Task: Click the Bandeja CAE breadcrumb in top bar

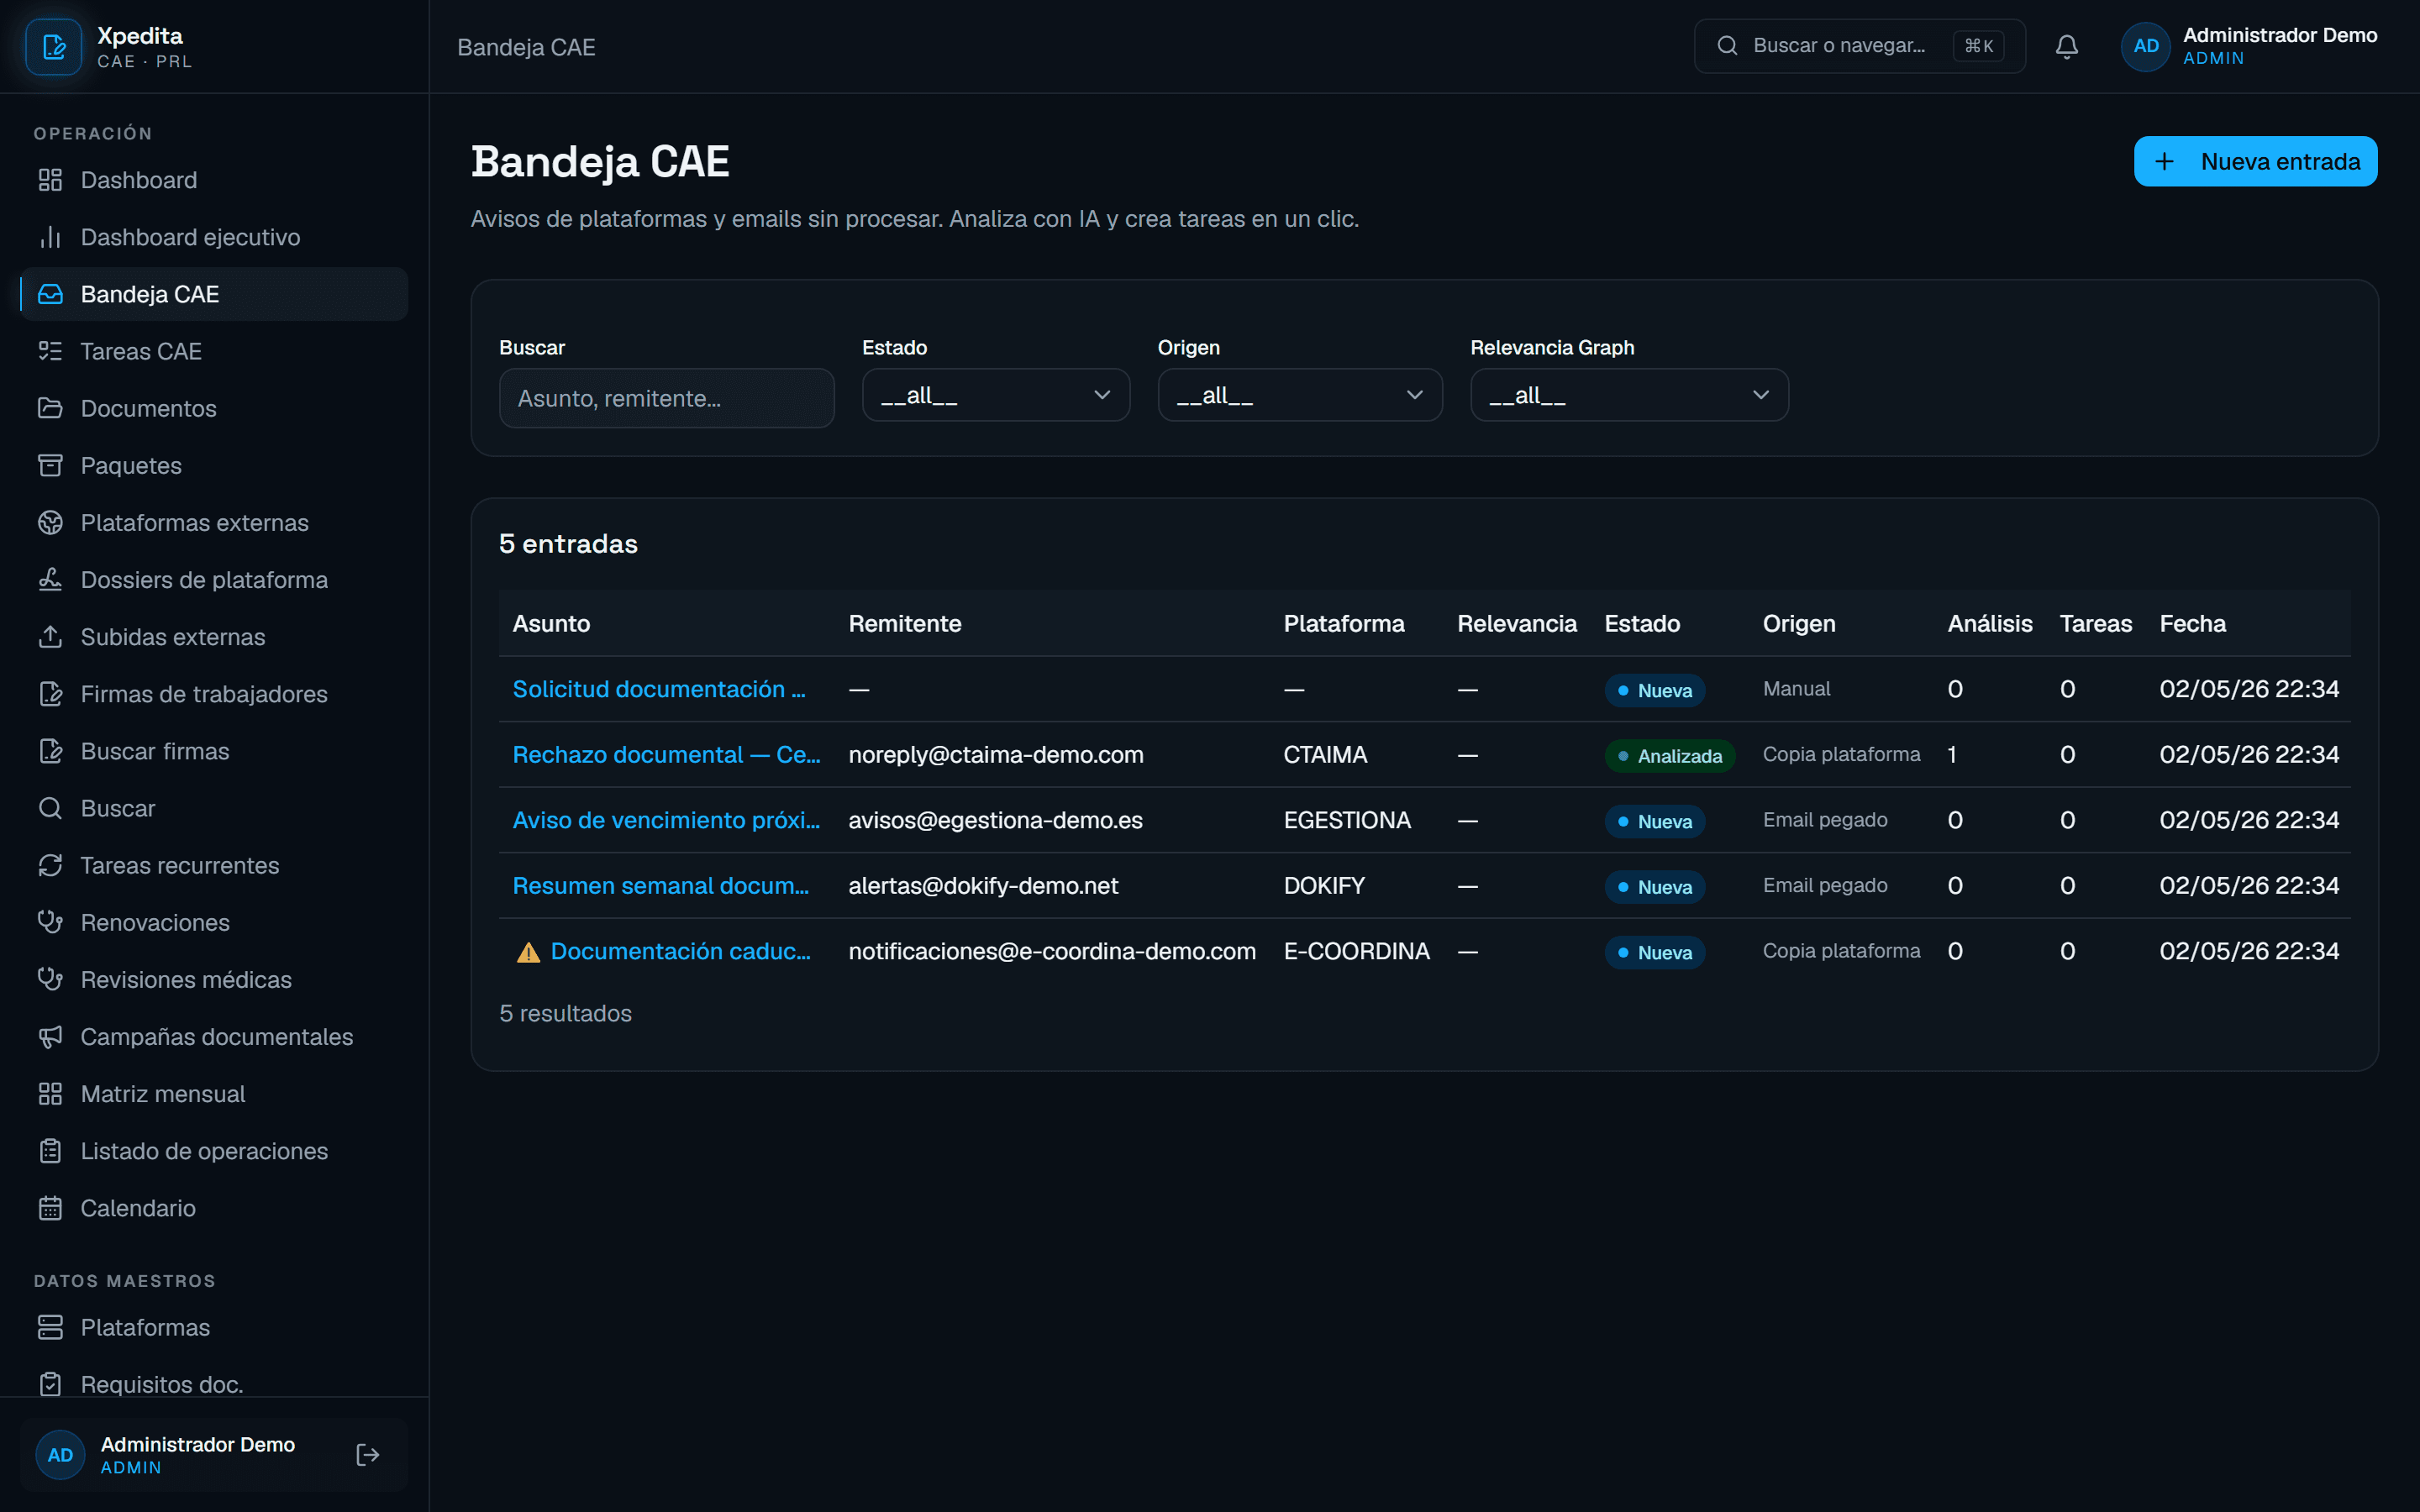Action: (526, 47)
